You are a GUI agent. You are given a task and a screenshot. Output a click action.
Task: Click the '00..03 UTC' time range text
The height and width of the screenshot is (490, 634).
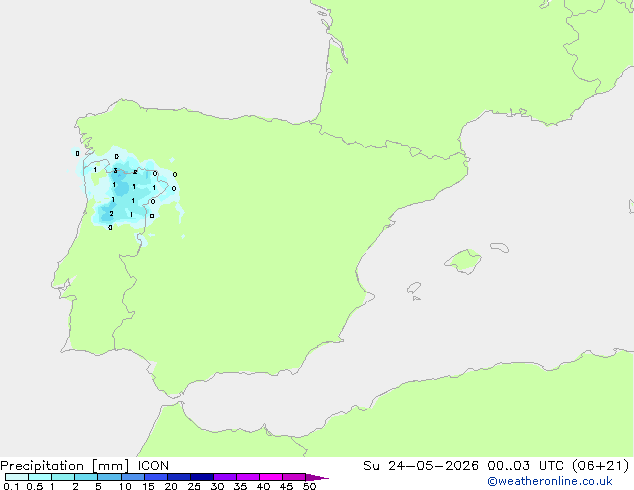526,466
